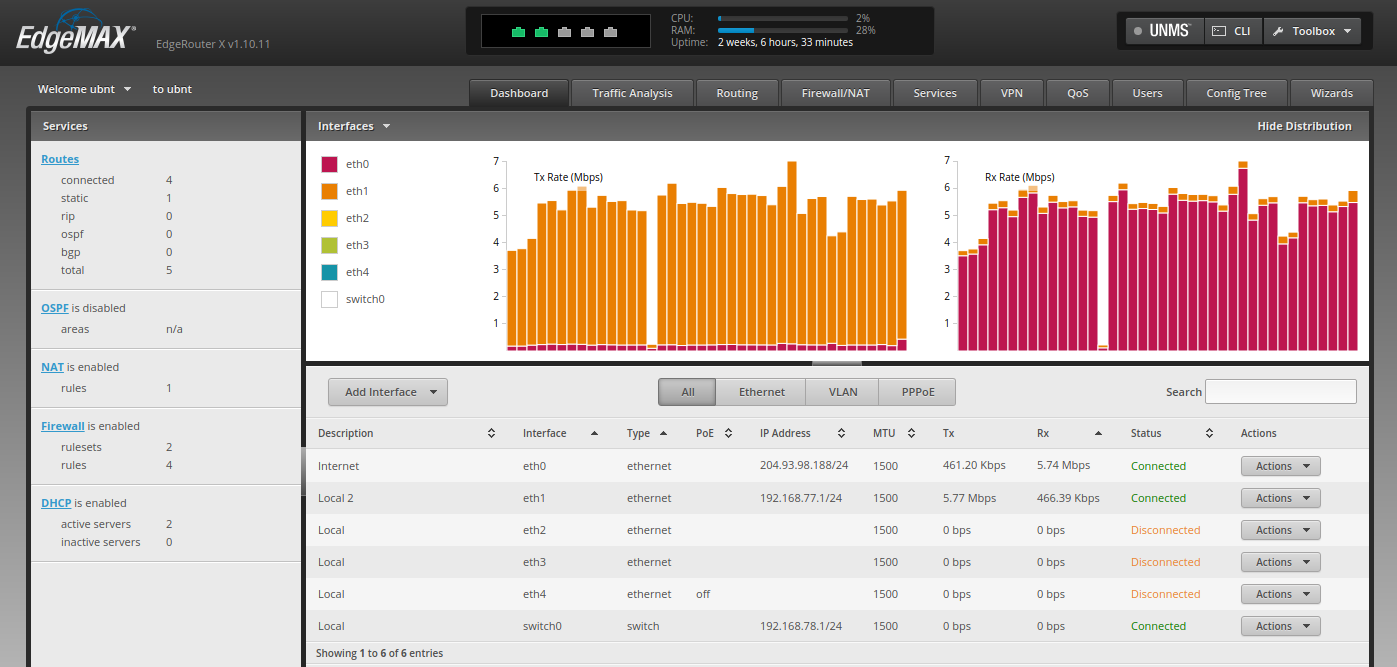Click first green port icon in header
The width and height of the screenshot is (1397, 667).
coord(519,32)
